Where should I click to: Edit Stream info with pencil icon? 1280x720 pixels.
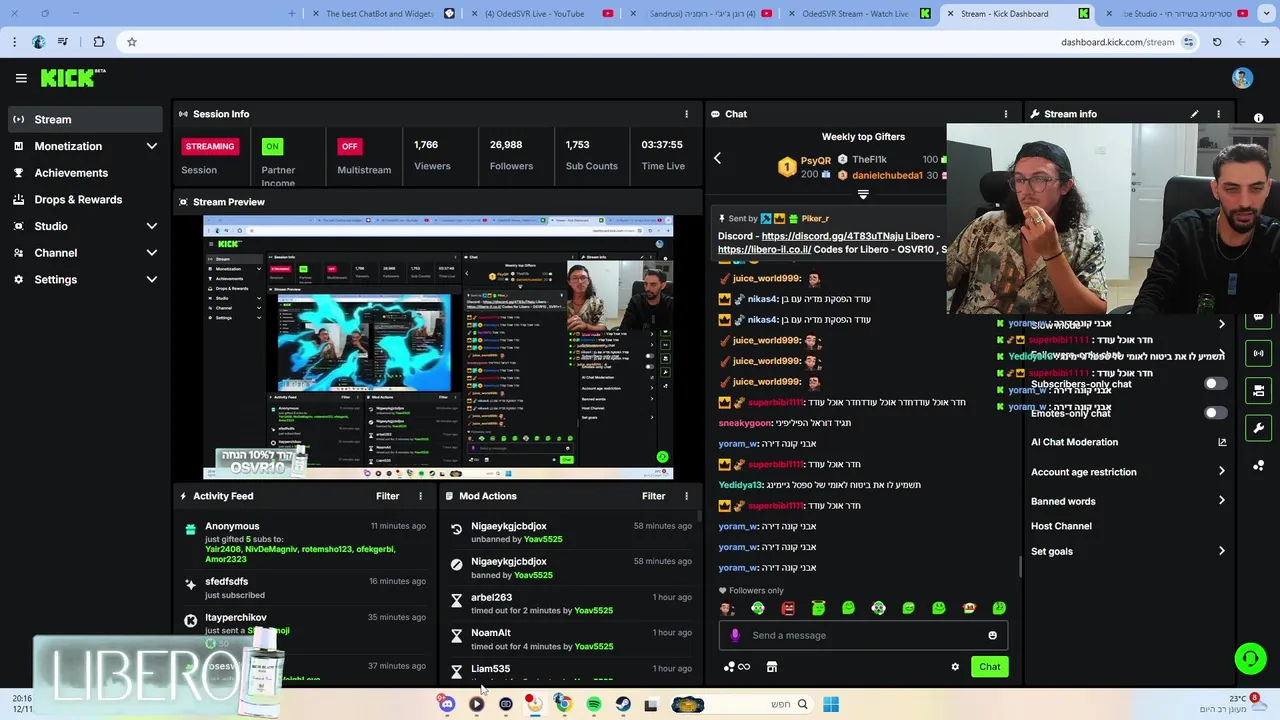click(1194, 114)
